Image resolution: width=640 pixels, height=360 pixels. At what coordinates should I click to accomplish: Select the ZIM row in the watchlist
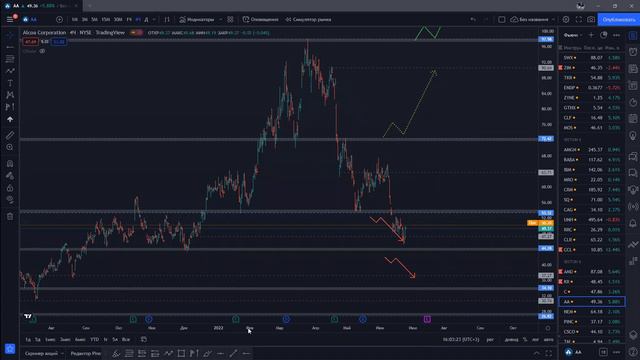[591, 68]
